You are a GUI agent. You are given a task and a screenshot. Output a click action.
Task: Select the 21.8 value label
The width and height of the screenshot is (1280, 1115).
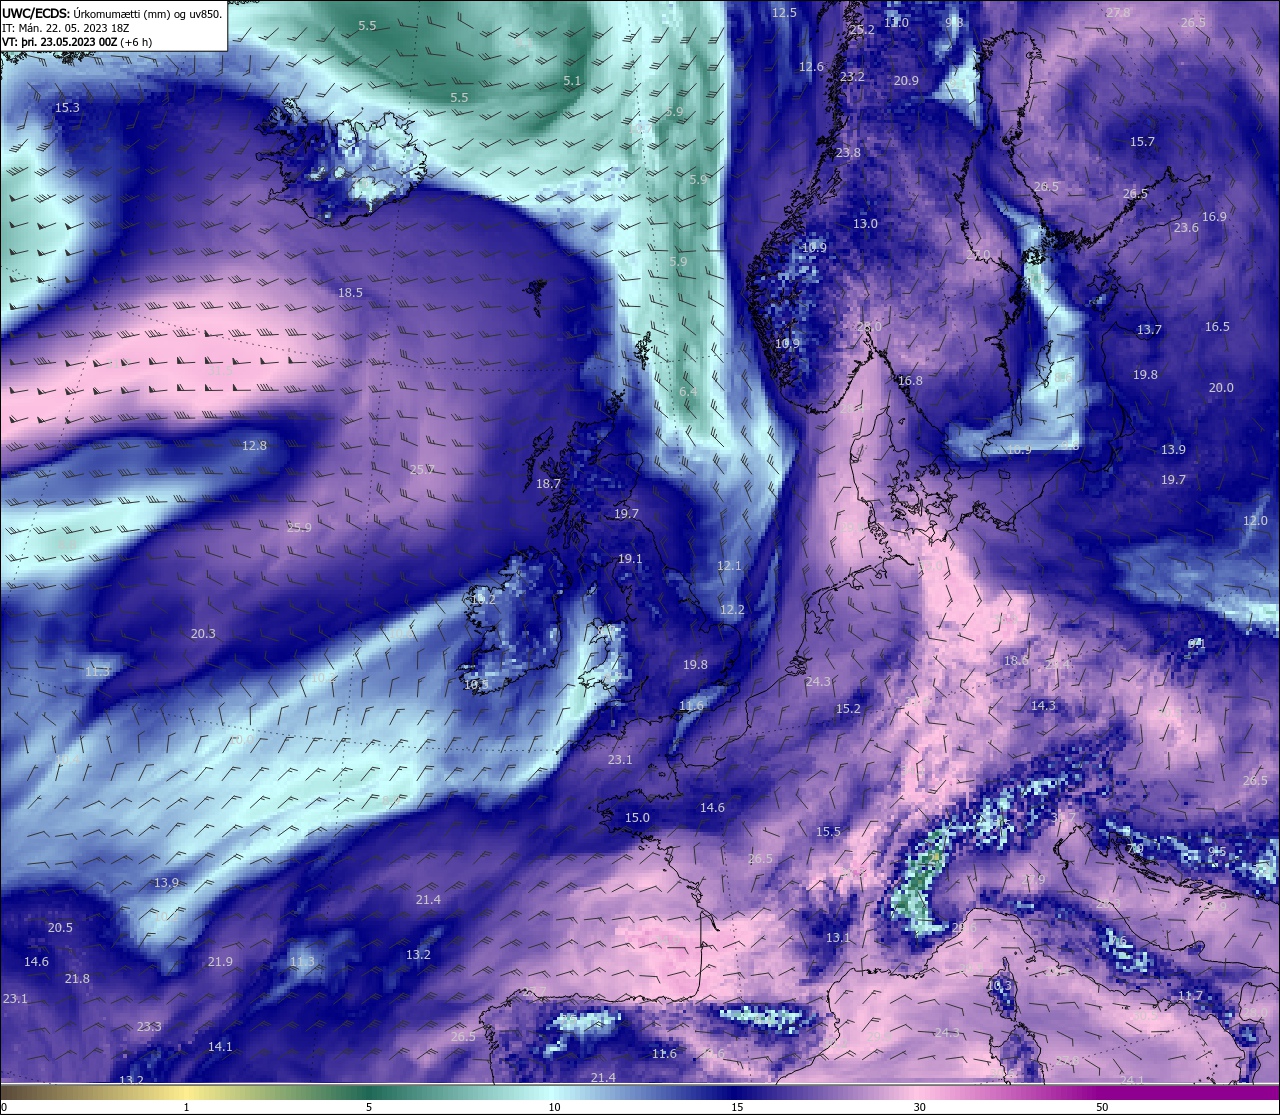click(x=77, y=978)
